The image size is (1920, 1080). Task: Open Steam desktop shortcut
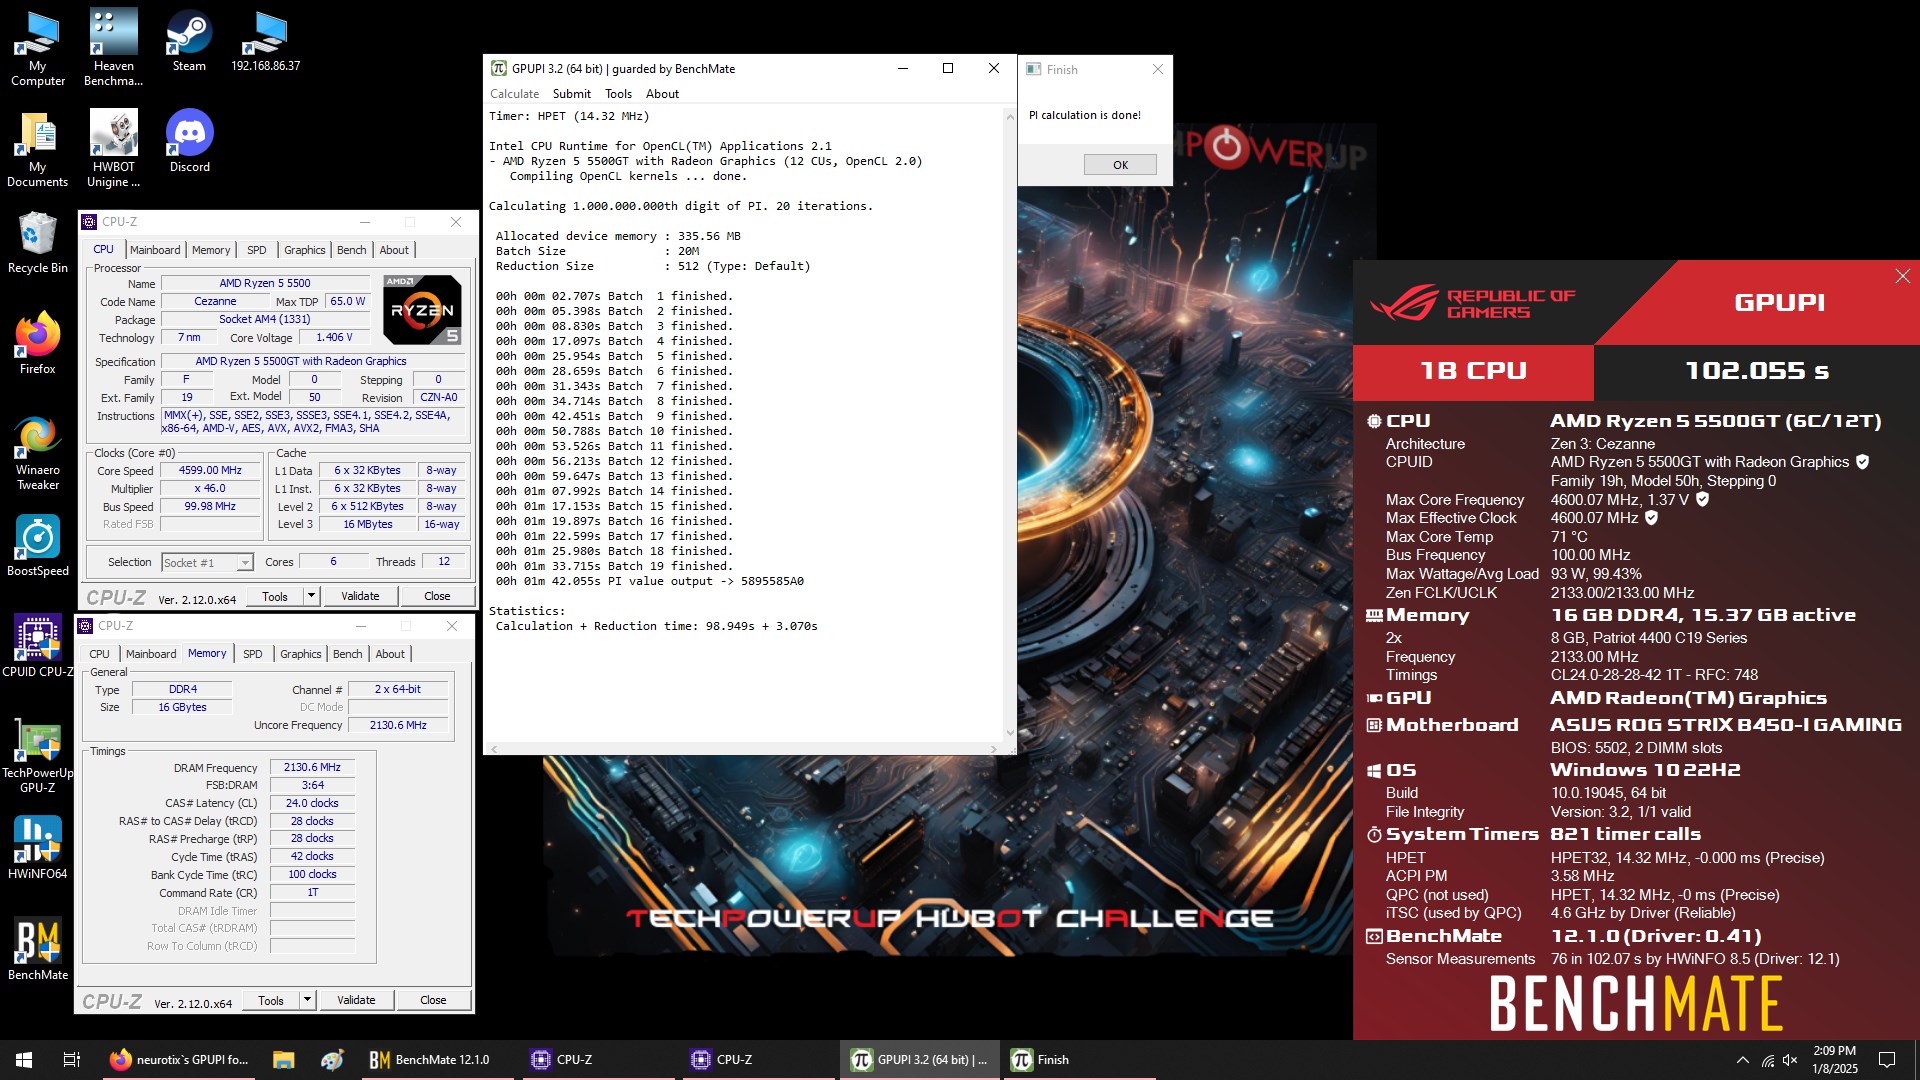[x=189, y=42]
